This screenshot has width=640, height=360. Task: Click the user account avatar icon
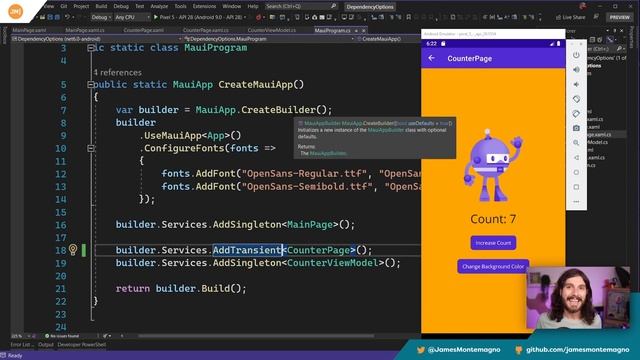tap(583, 6)
